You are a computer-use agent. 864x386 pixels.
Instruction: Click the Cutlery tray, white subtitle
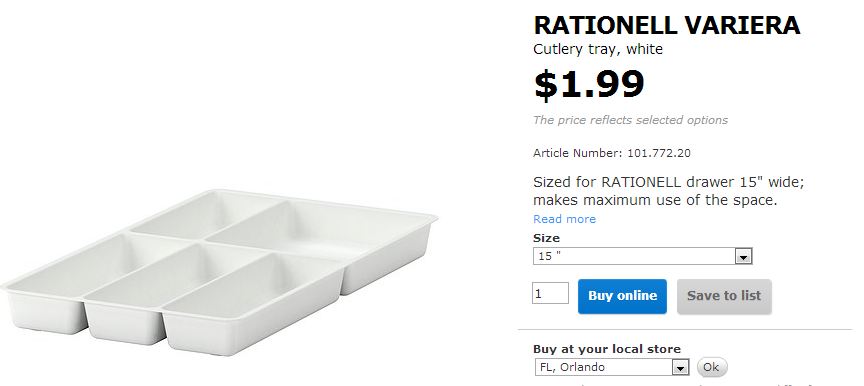point(598,49)
